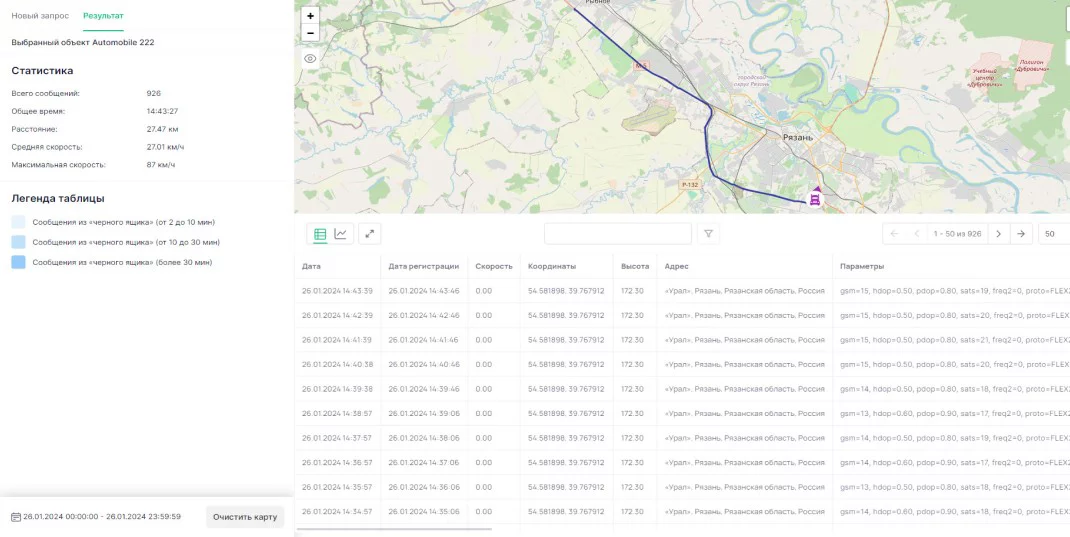Click the lightest blue legend swatch
This screenshot has height=537, width=1070.
(x=18, y=222)
